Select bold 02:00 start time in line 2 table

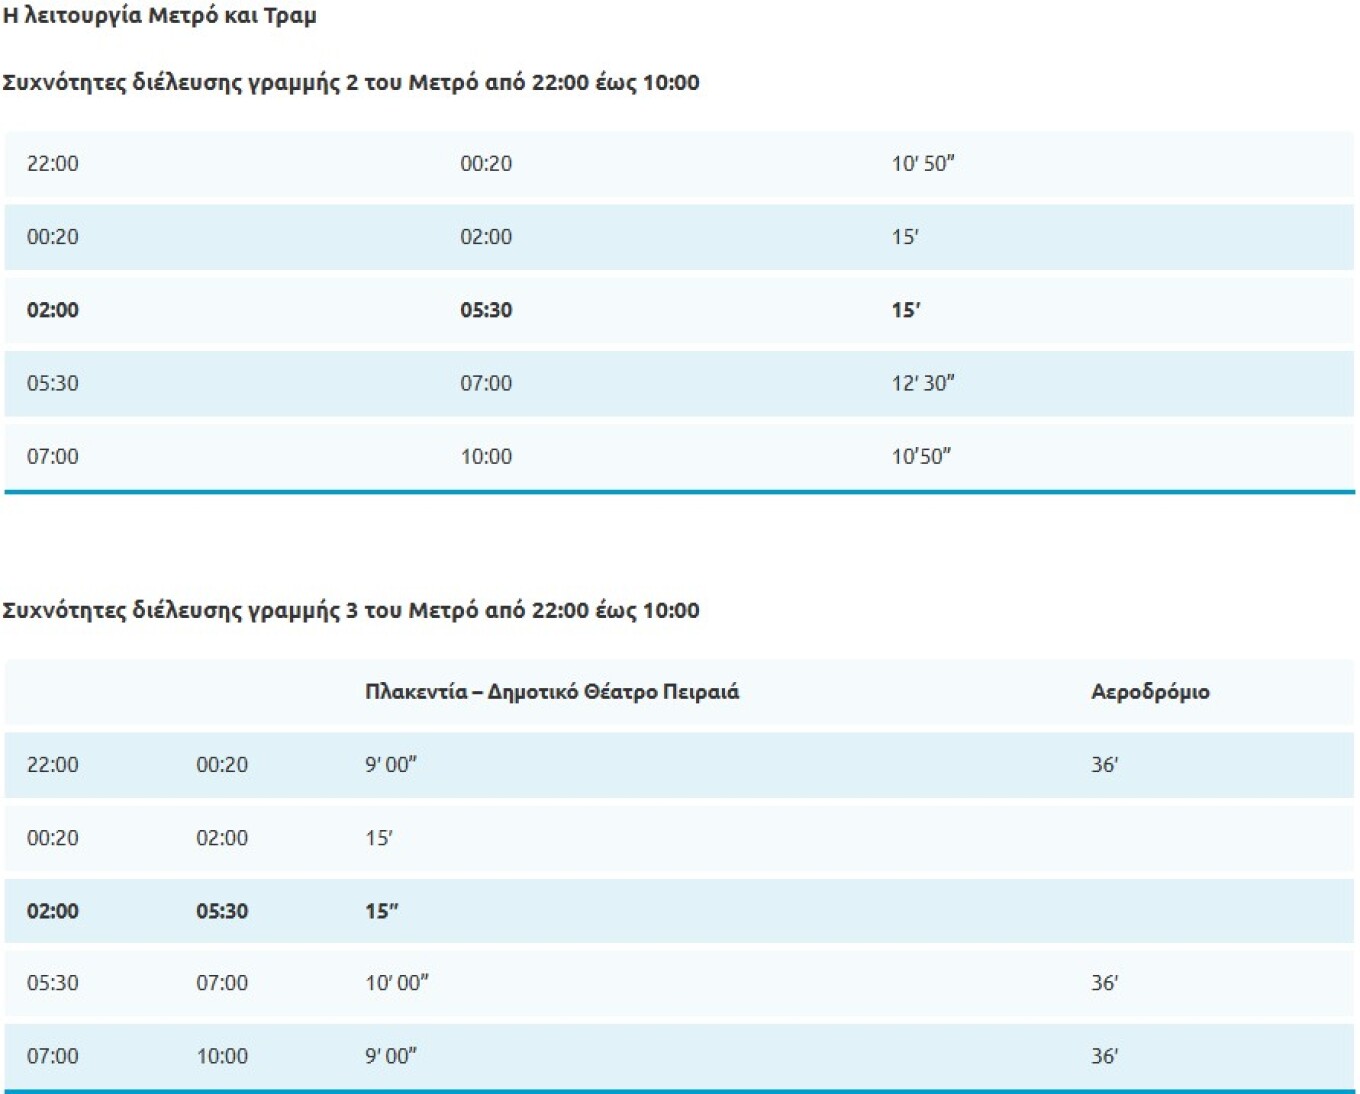coord(53,310)
